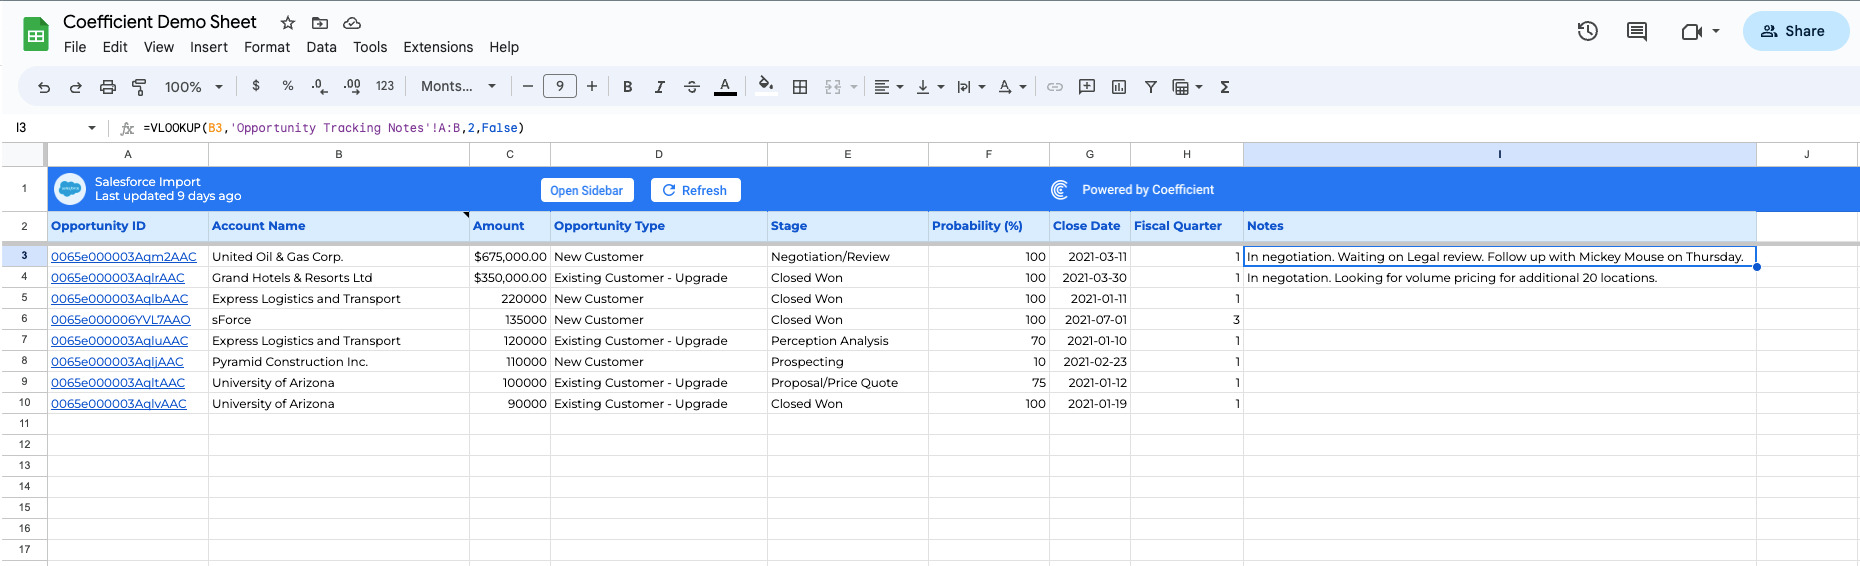
Task: Open the text color picker
Action: (x=725, y=87)
